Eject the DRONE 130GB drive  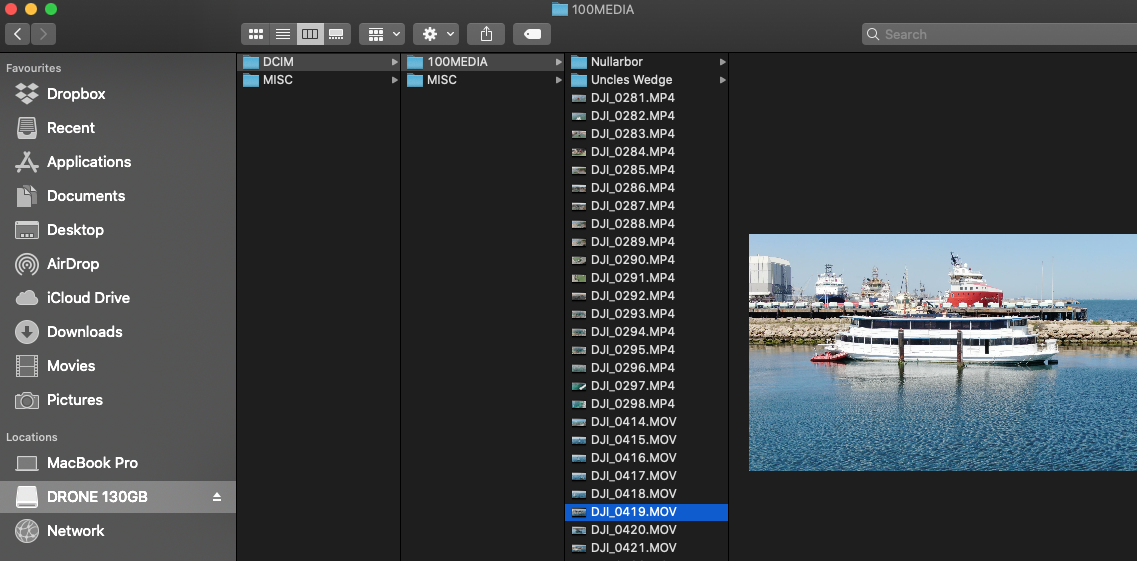pos(217,497)
